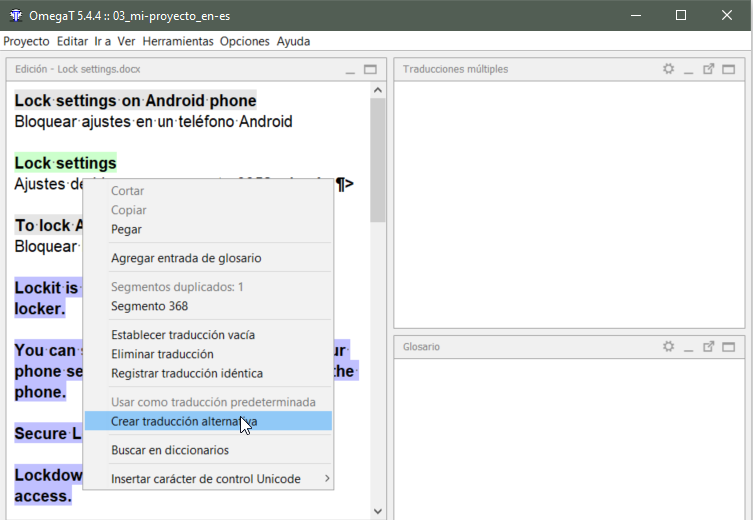The width and height of the screenshot is (753, 520).
Task: Open the Ir a menu
Action: click(x=103, y=41)
